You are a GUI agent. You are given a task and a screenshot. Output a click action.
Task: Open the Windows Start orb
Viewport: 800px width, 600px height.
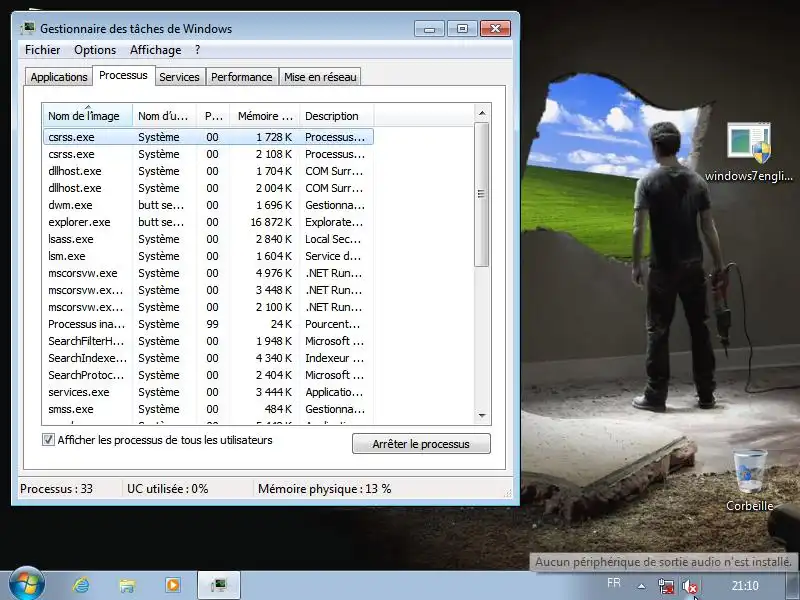pyautogui.click(x=26, y=585)
